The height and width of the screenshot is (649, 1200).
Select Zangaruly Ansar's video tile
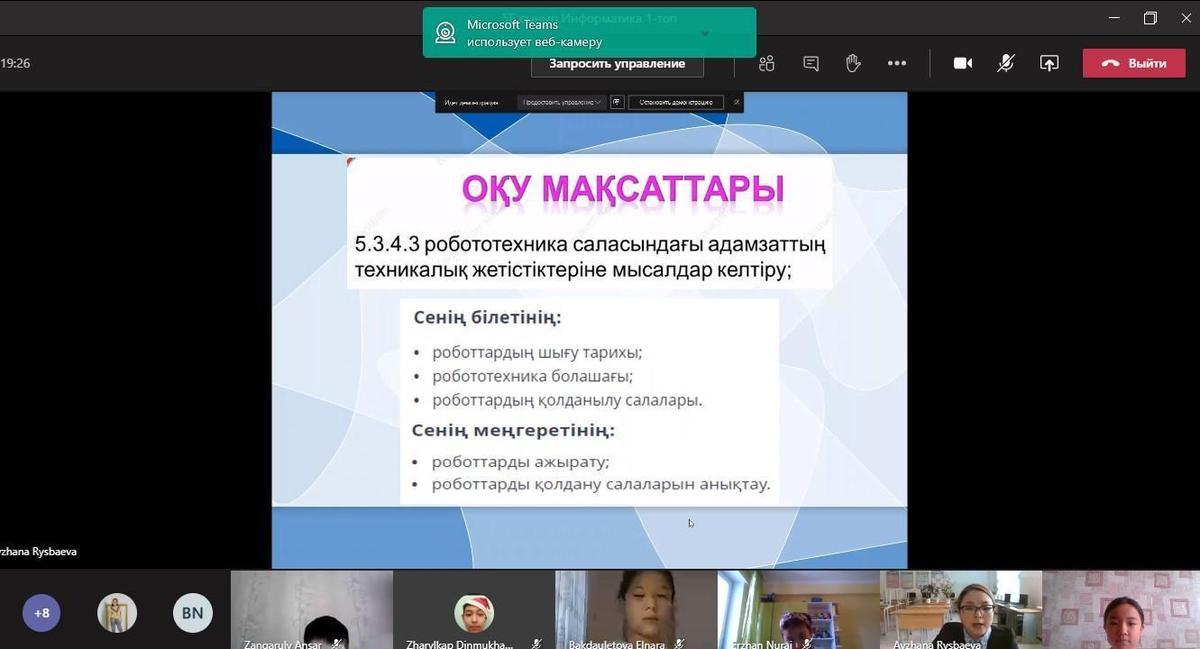click(311, 610)
